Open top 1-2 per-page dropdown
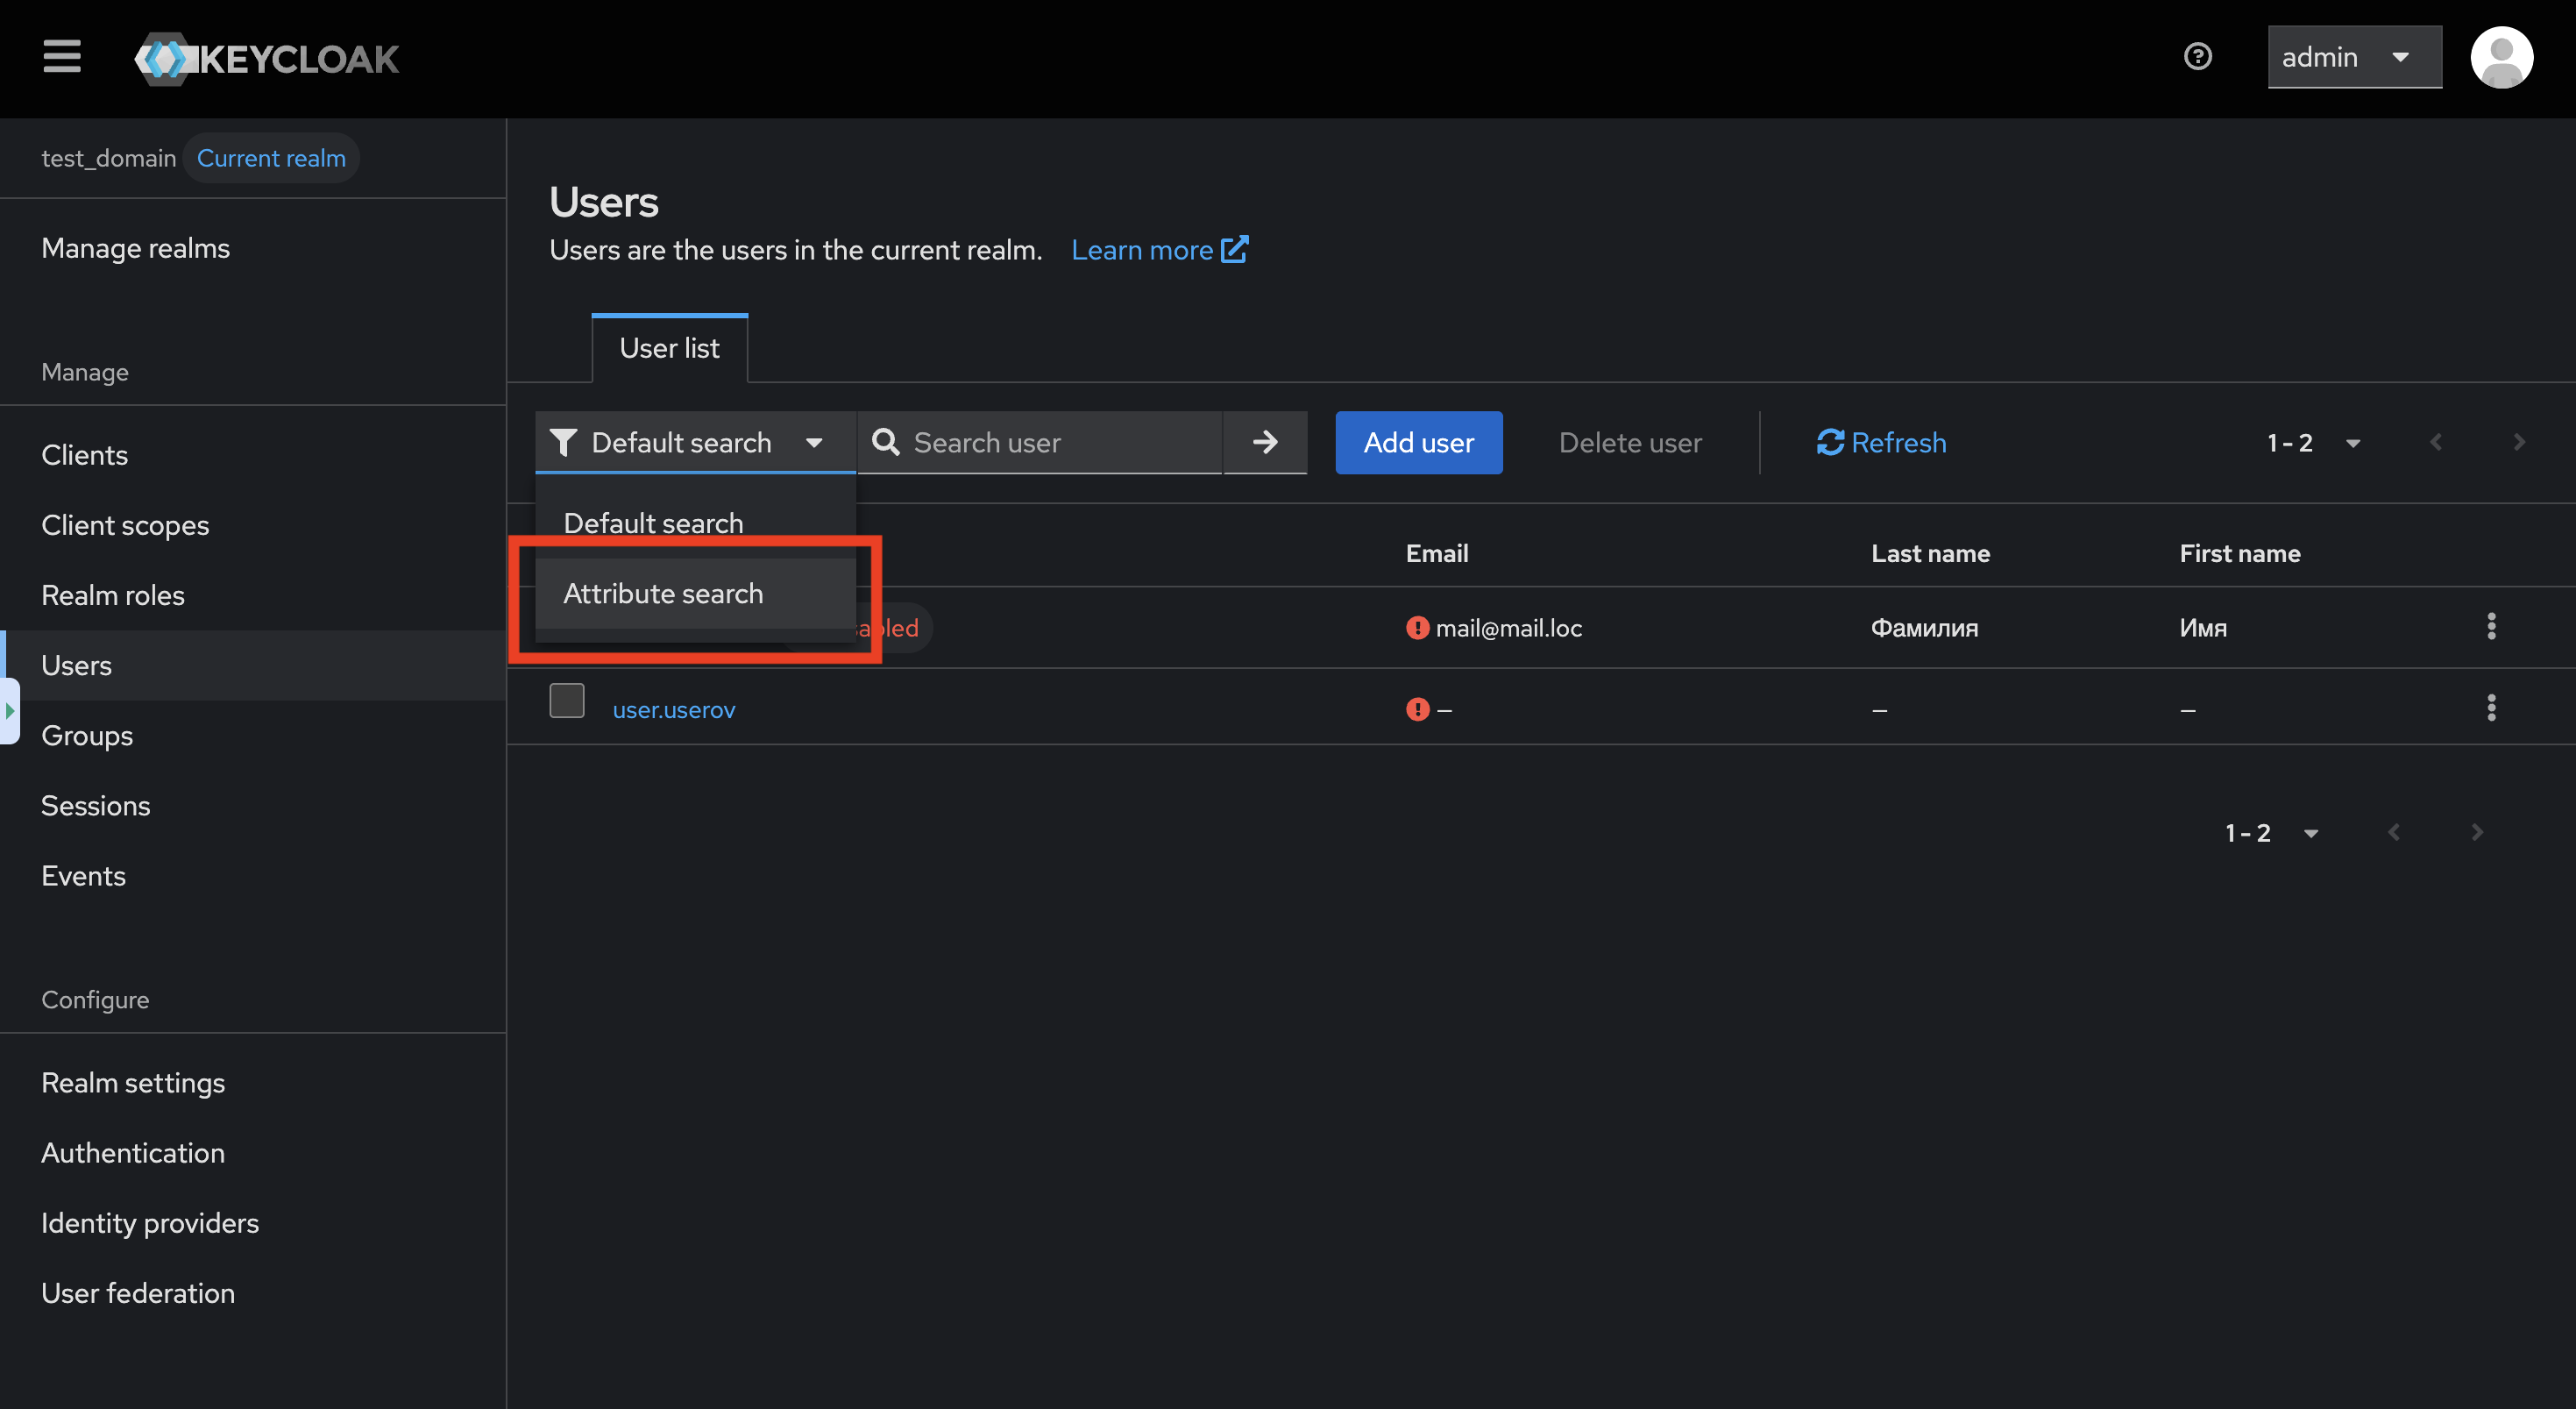 2313,442
